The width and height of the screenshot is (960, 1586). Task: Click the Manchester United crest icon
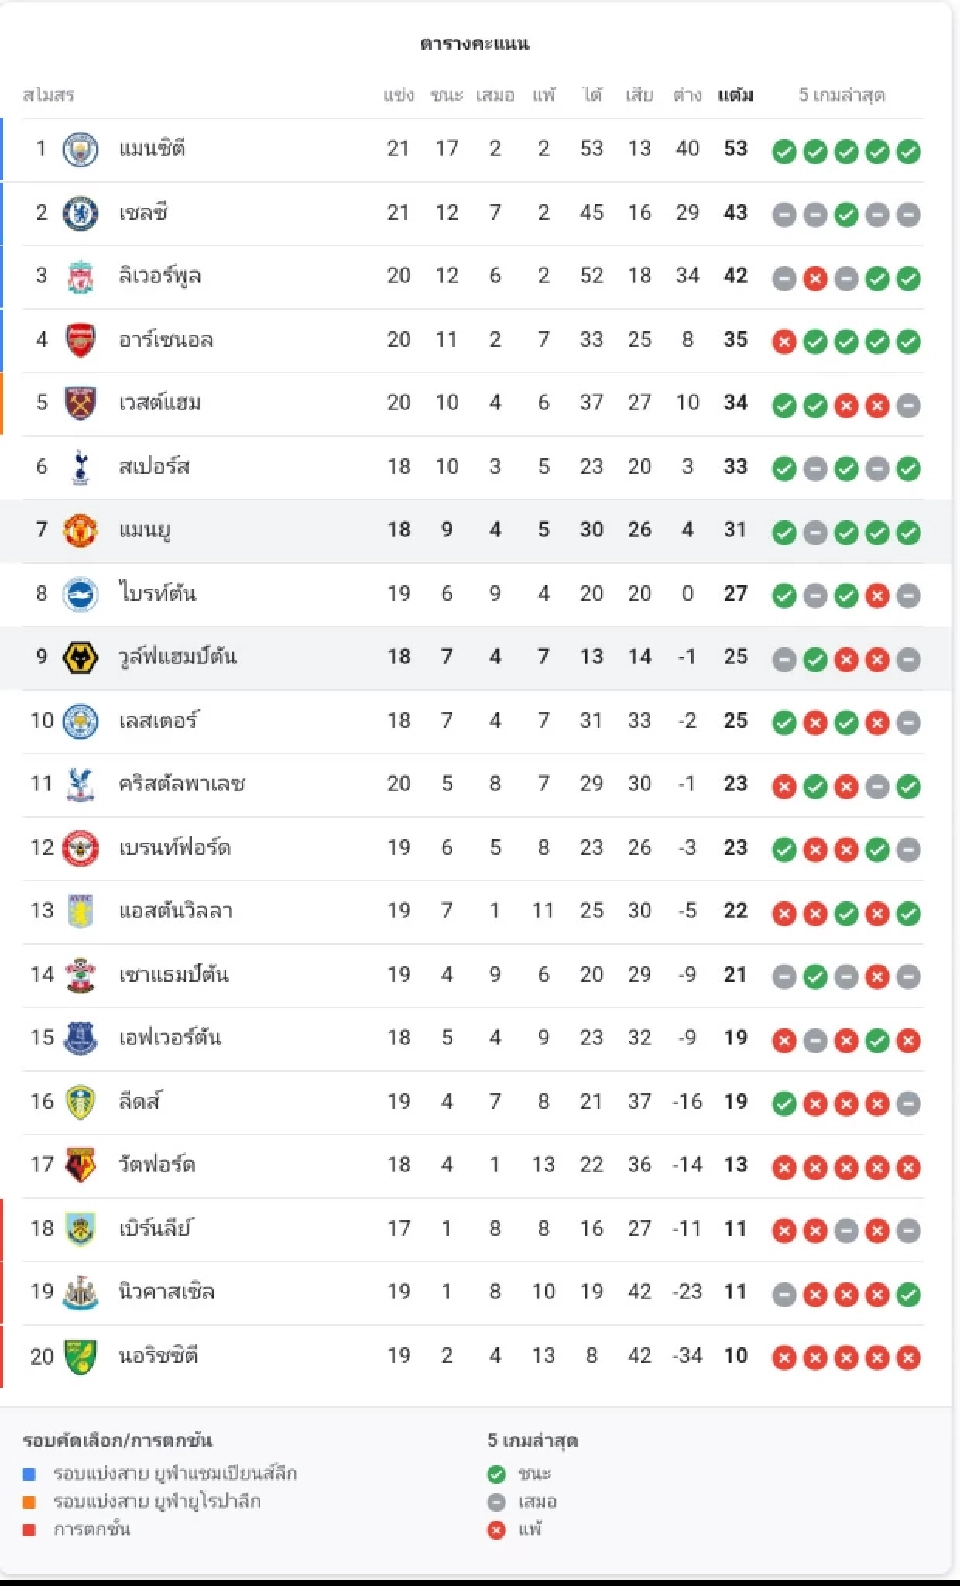tap(80, 530)
